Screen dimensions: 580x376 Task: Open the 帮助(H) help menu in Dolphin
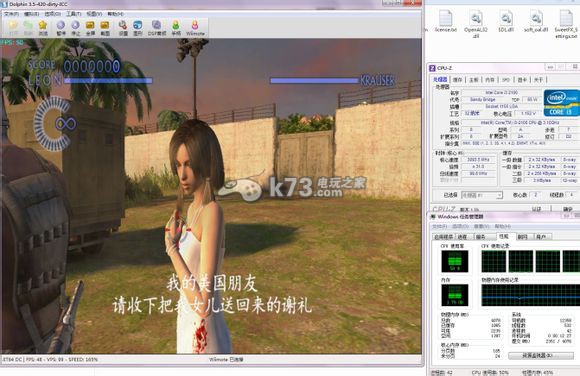click(115, 14)
